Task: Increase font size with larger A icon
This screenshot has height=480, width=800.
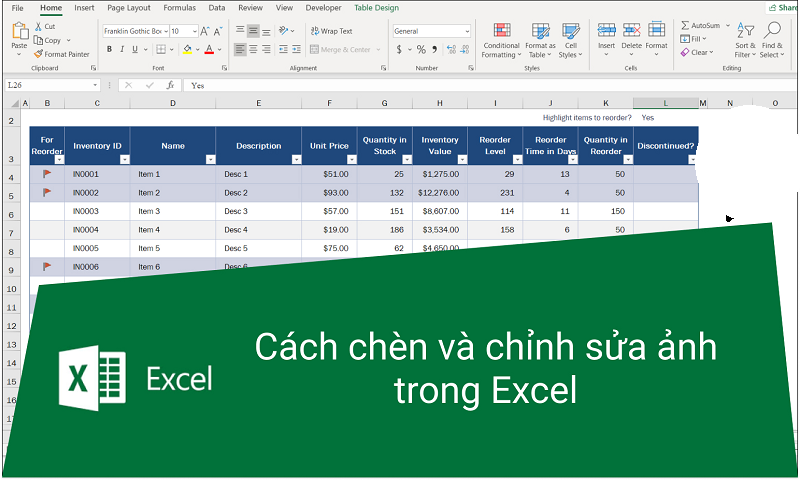Action: pyautogui.click(x=205, y=32)
